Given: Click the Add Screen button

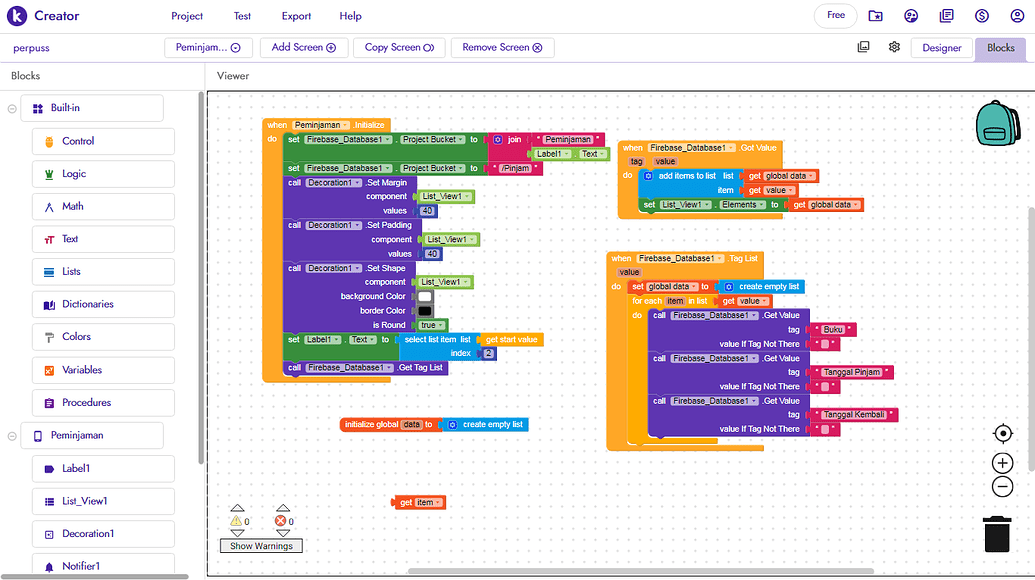Looking at the screenshot, I should (x=304, y=48).
